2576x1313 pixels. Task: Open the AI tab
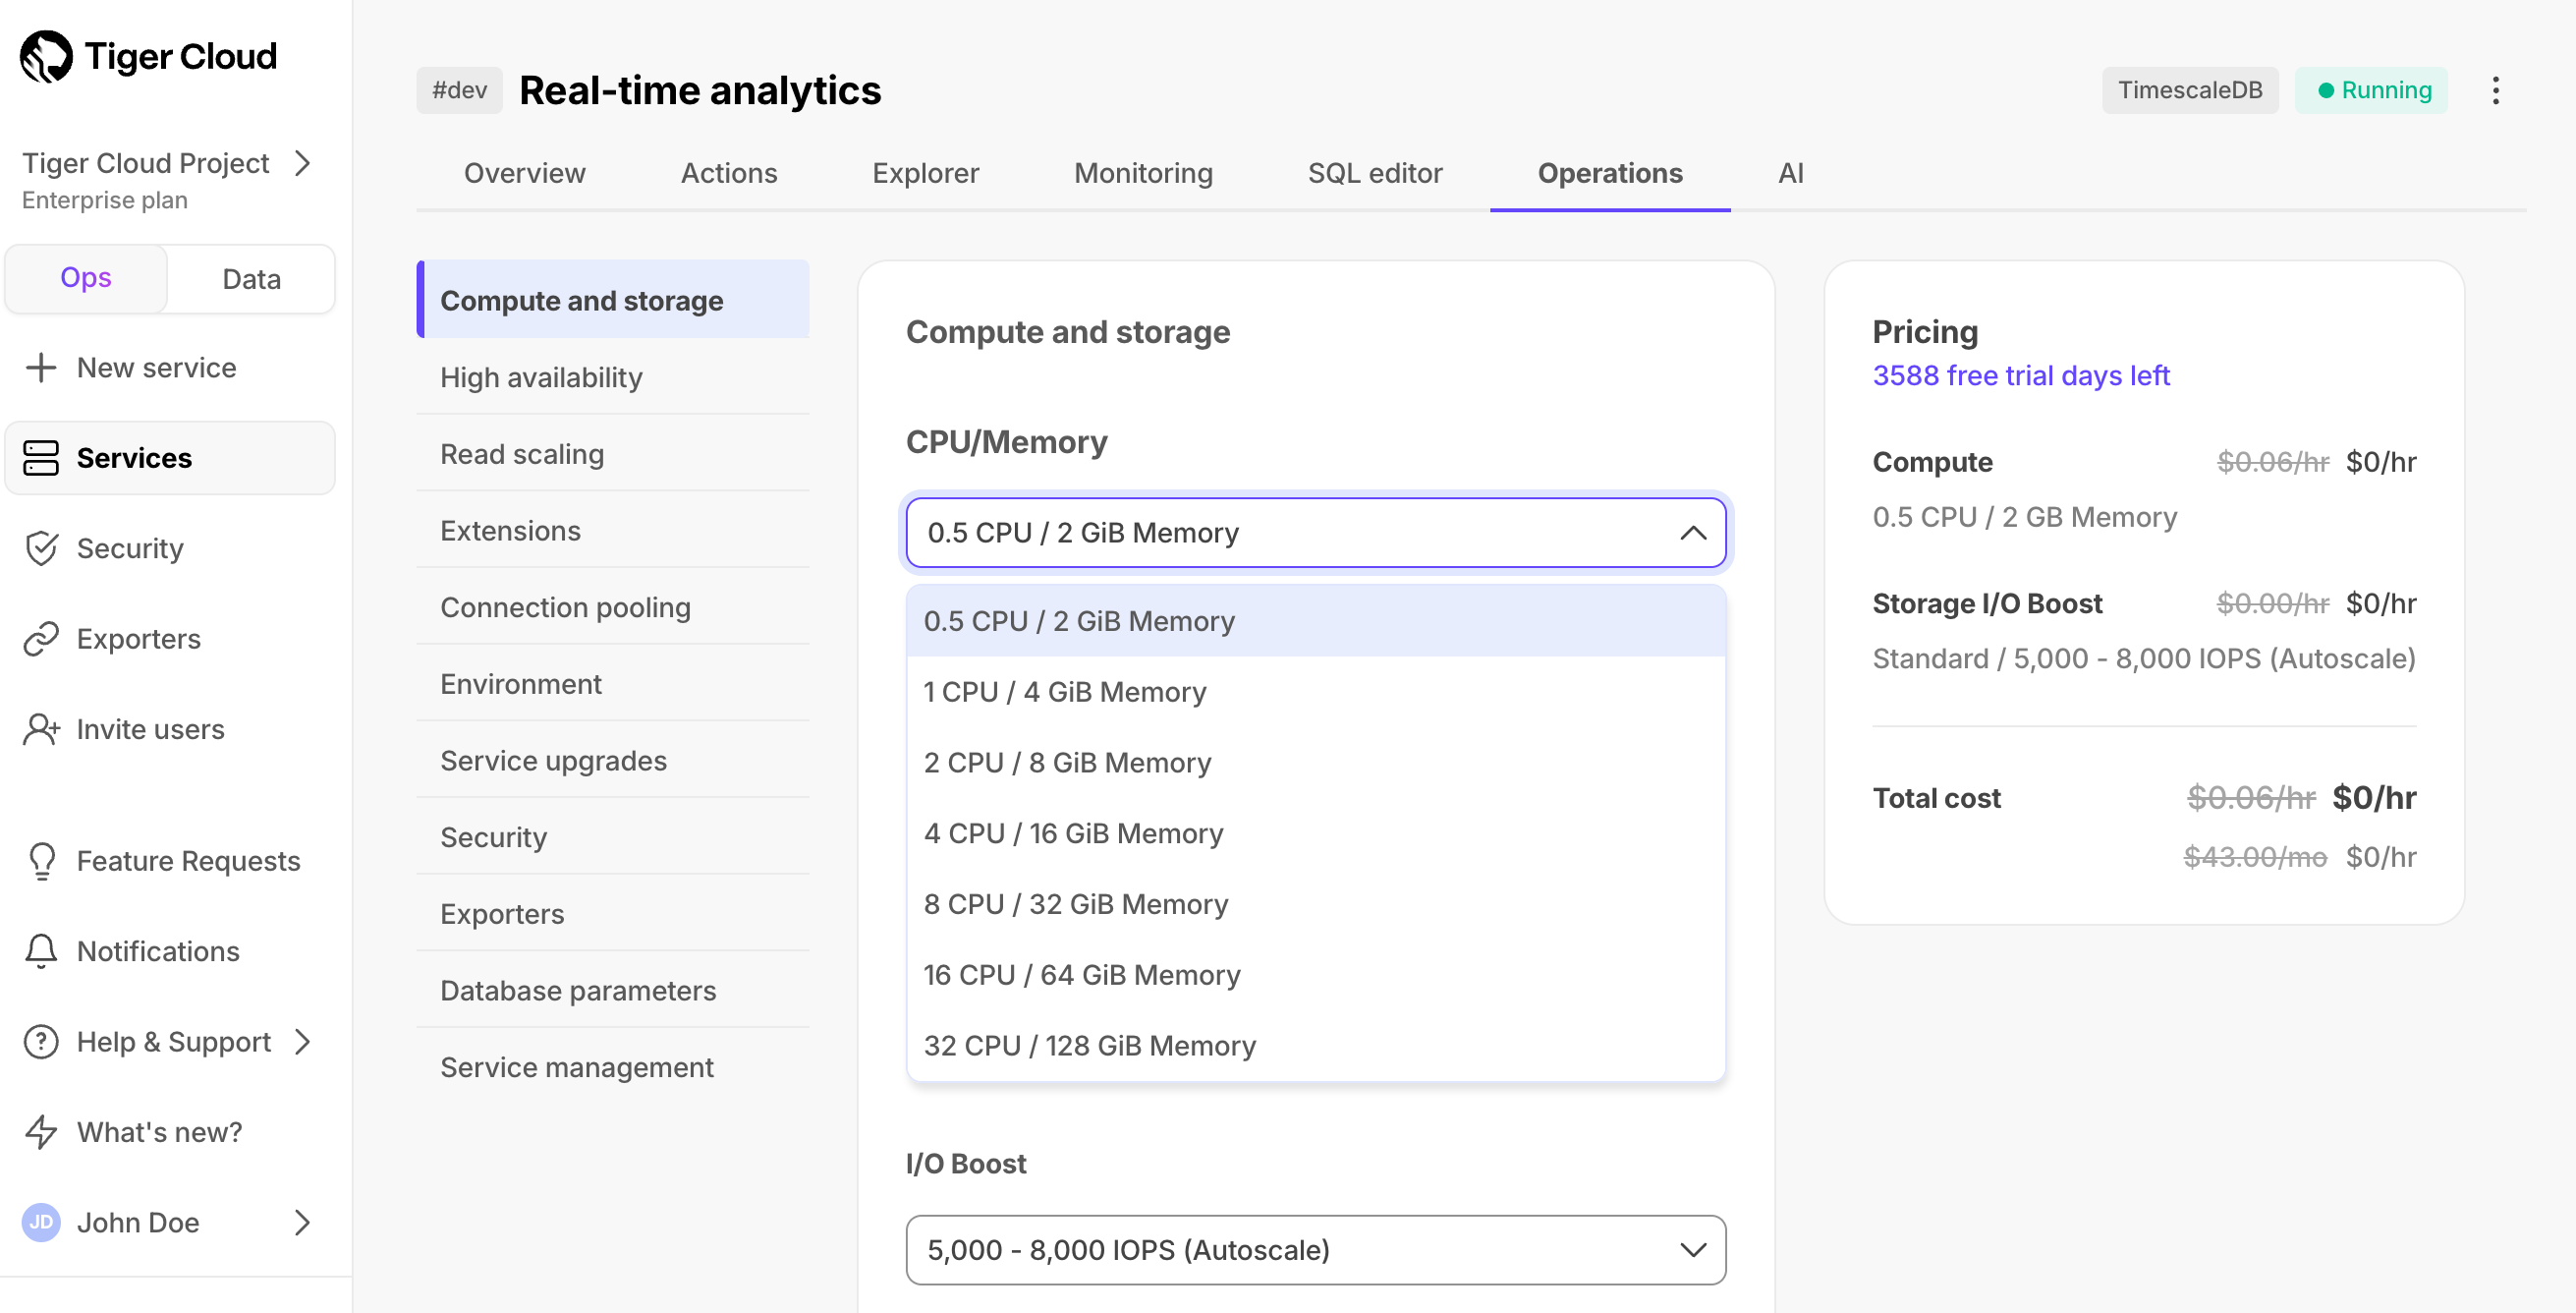click(x=1790, y=174)
